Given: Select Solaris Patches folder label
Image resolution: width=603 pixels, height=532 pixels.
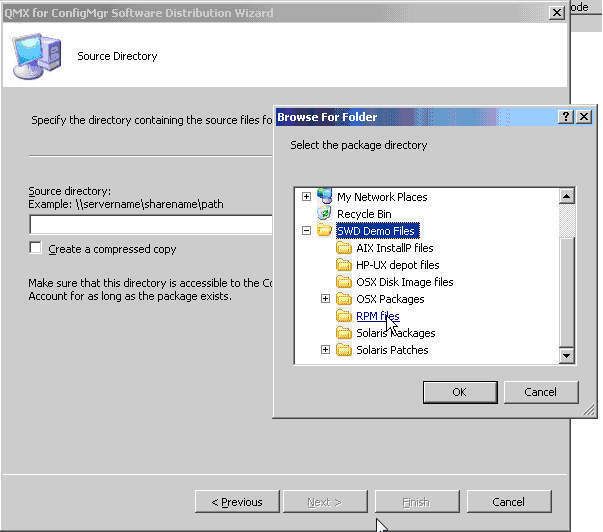Looking at the screenshot, I should 392,350.
